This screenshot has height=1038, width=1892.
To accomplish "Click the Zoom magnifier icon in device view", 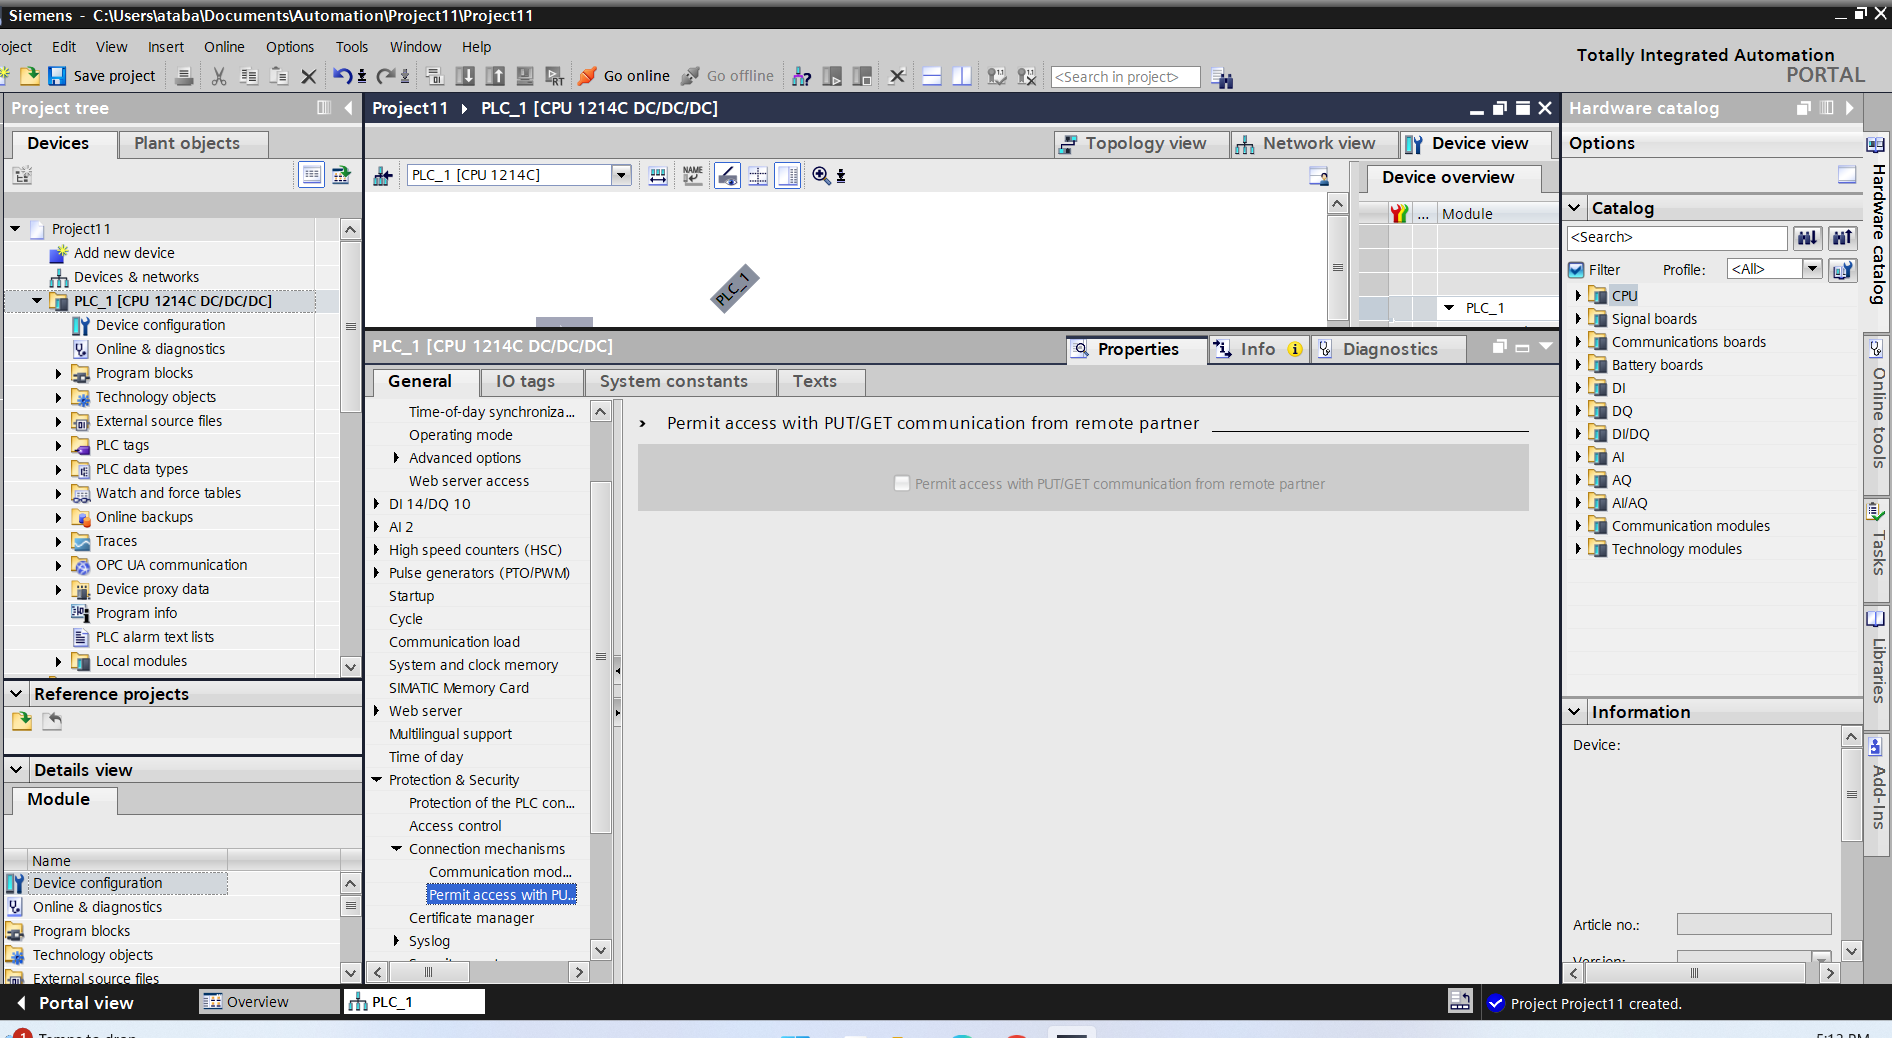I will tap(821, 176).
